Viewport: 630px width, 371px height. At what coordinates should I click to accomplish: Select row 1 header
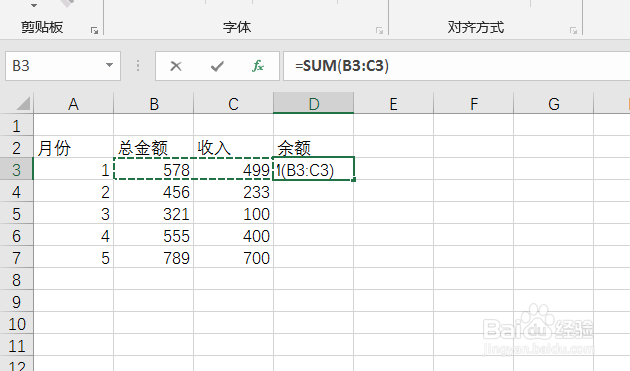(16, 126)
